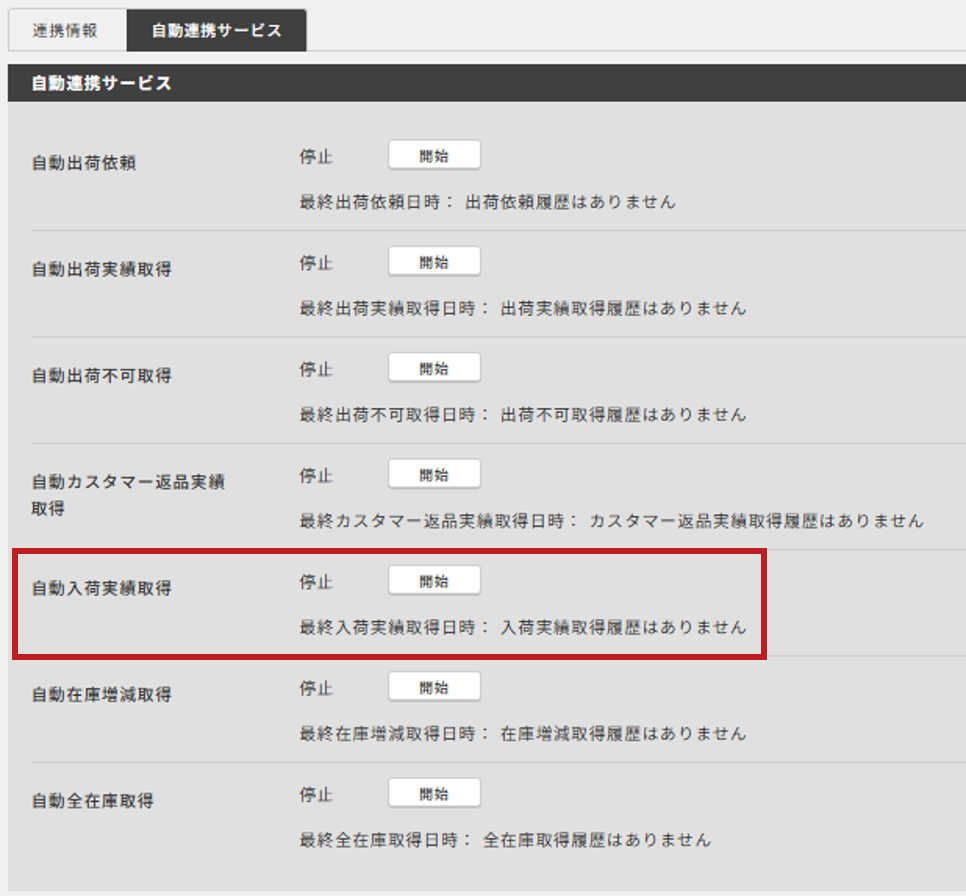Click label 最終全在庫取得日時：
The height and width of the screenshot is (896, 966).
click(x=386, y=840)
